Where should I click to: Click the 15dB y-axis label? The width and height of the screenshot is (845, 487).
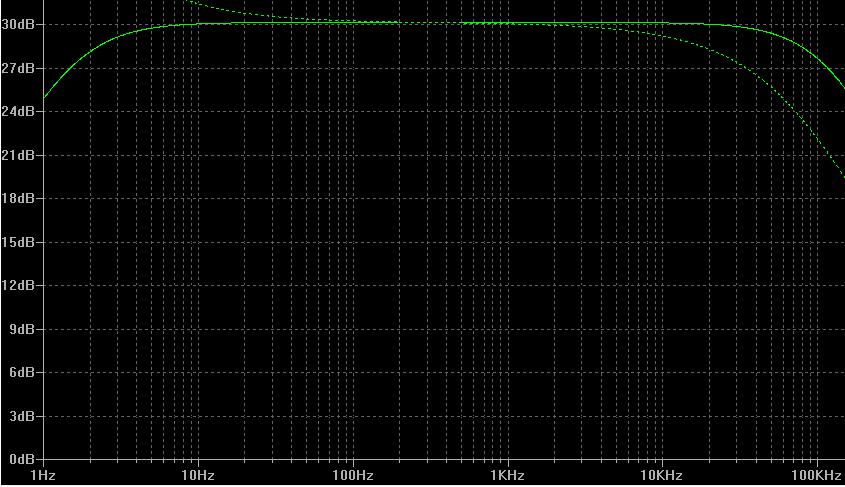(x=18, y=242)
